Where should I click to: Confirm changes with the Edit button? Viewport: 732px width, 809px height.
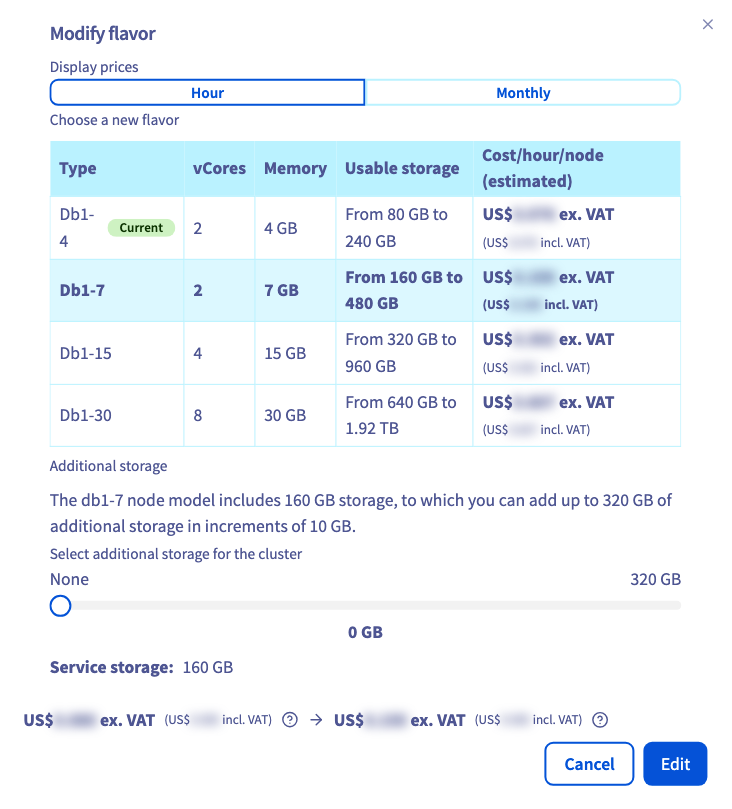click(675, 764)
